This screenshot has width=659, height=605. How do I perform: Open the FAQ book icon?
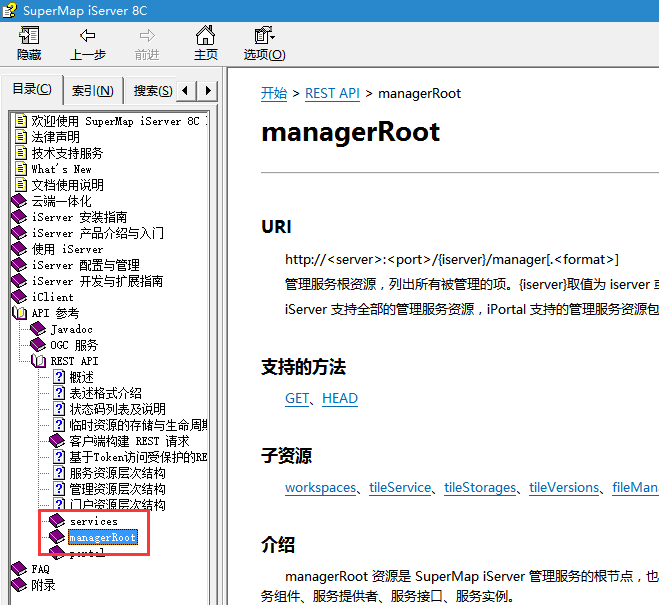click(19, 569)
